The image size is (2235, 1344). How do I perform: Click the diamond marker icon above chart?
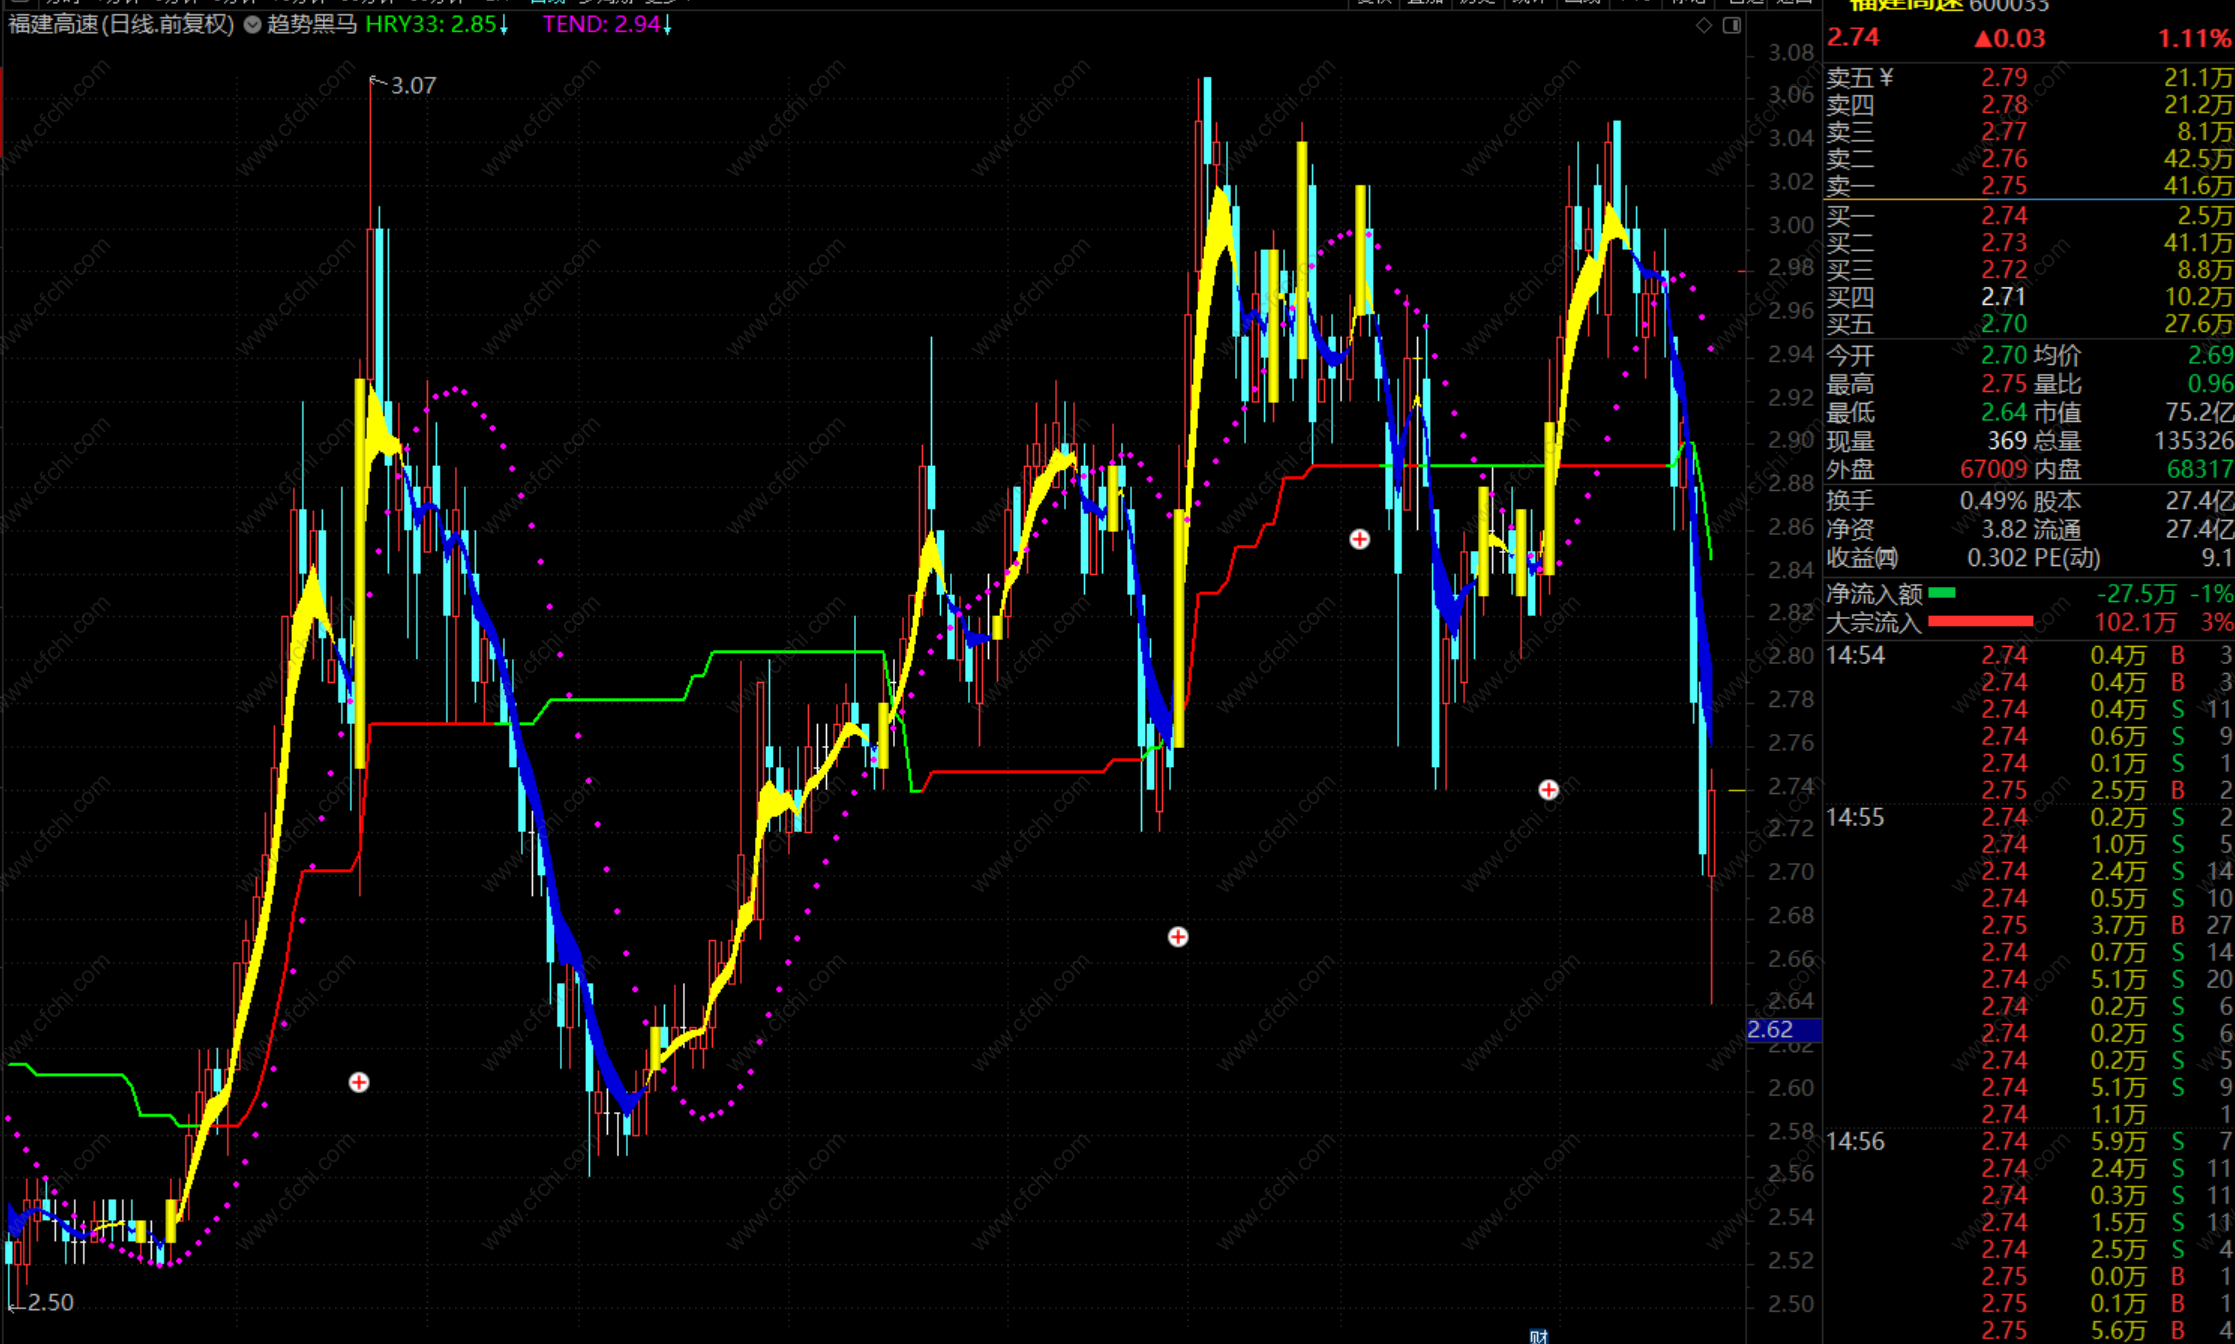click(x=1704, y=25)
